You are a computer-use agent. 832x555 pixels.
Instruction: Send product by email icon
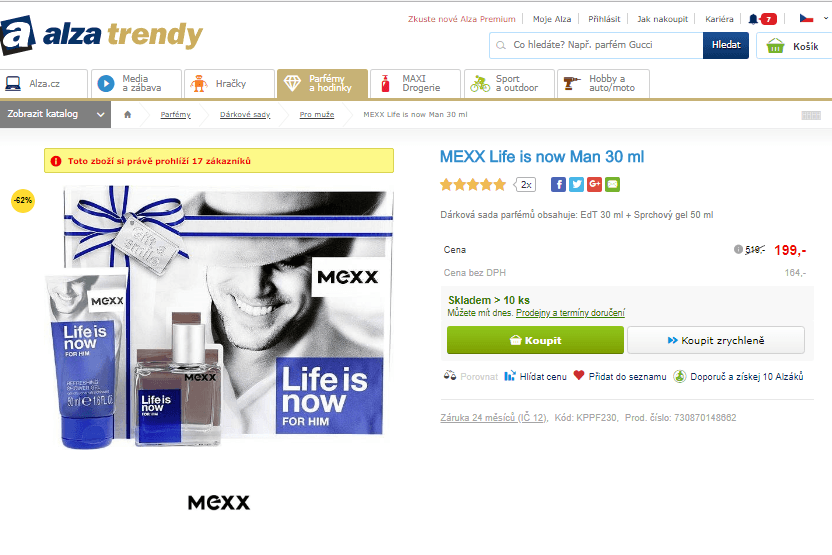[612, 185]
